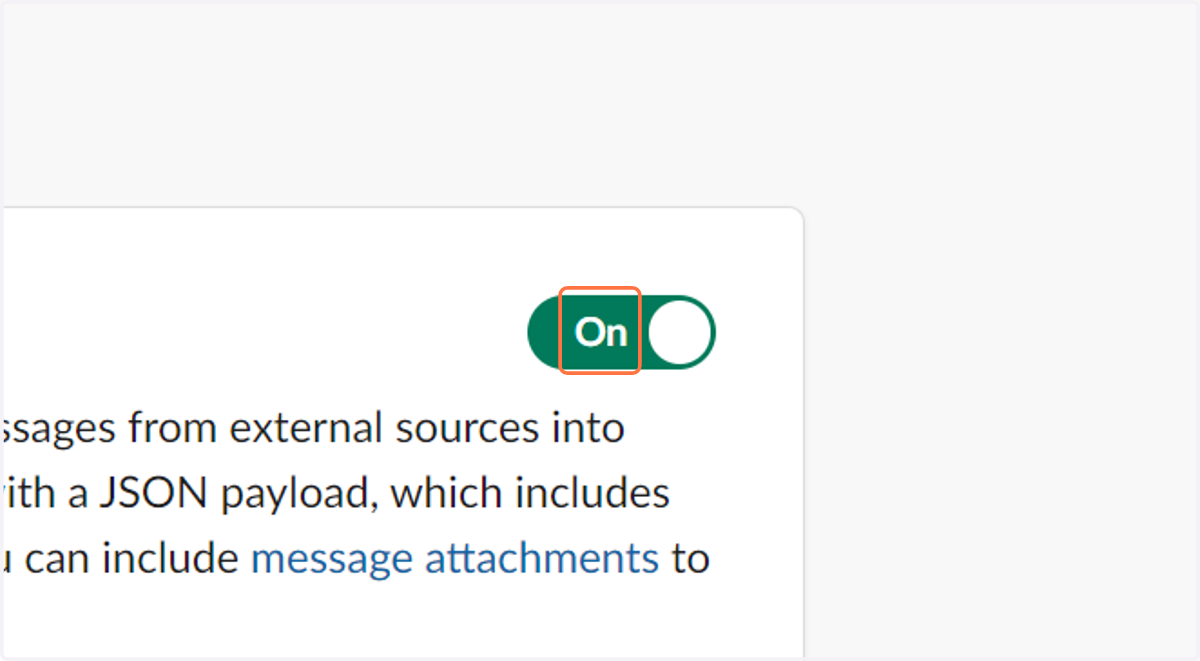
Task: Click the word "message" in the blue link
Action: coord(332,560)
